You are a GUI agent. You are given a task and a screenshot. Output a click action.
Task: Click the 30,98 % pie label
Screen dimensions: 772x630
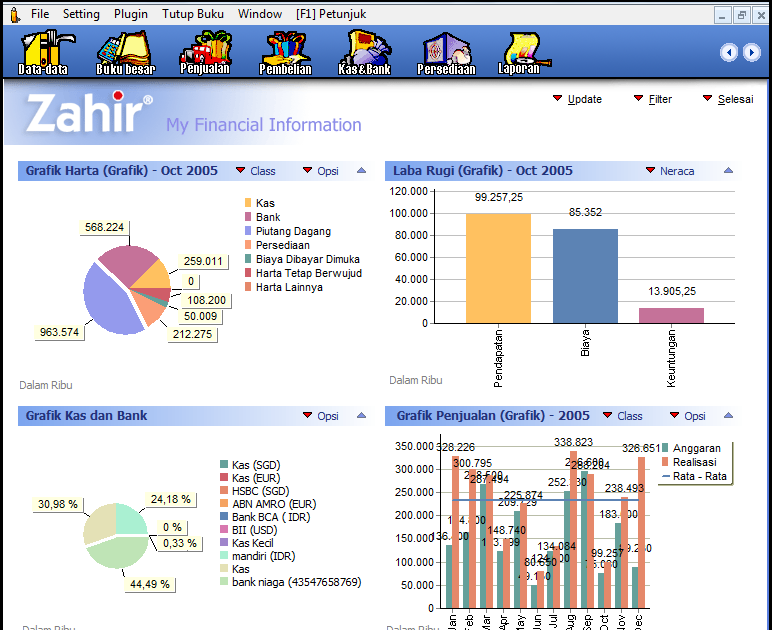[58, 504]
